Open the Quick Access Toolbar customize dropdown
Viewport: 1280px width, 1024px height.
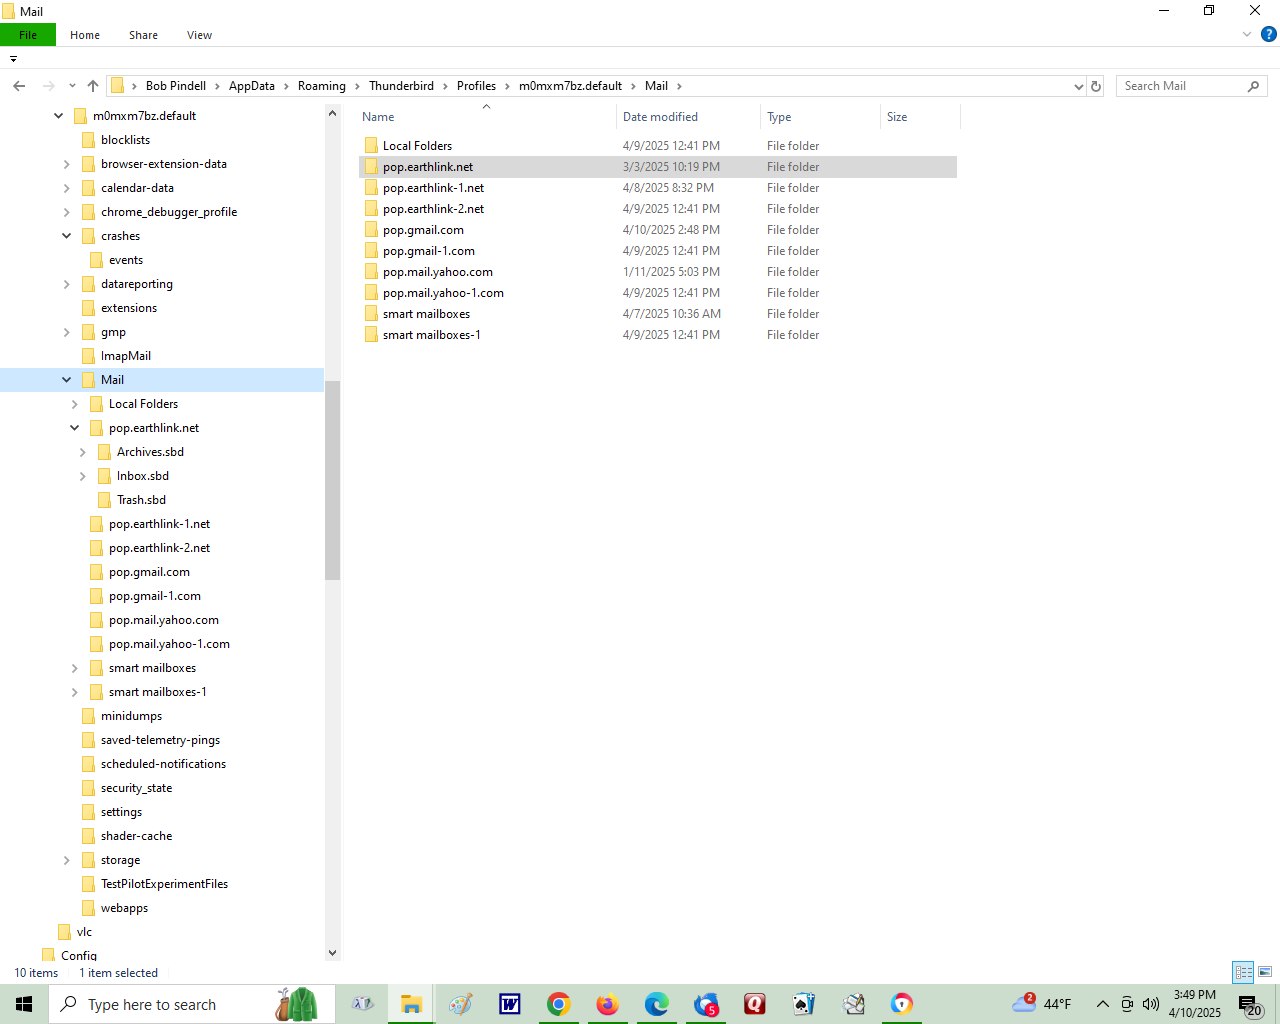coord(13,59)
